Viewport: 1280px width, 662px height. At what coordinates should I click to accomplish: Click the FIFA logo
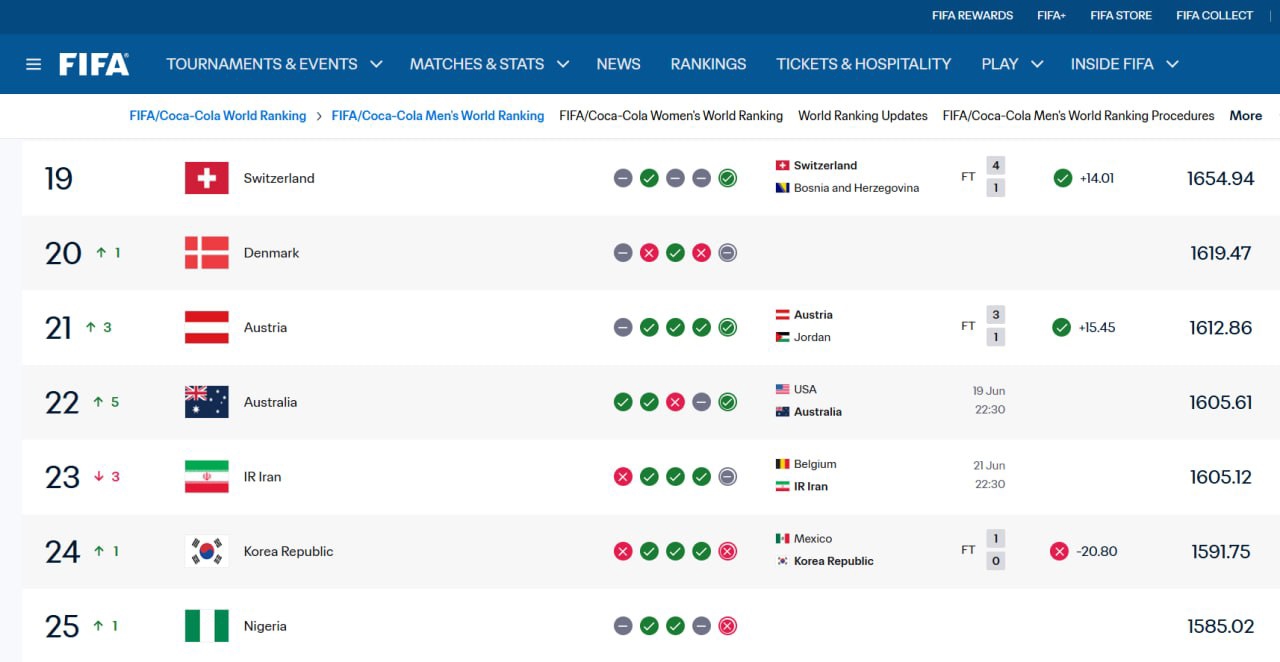[94, 64]
